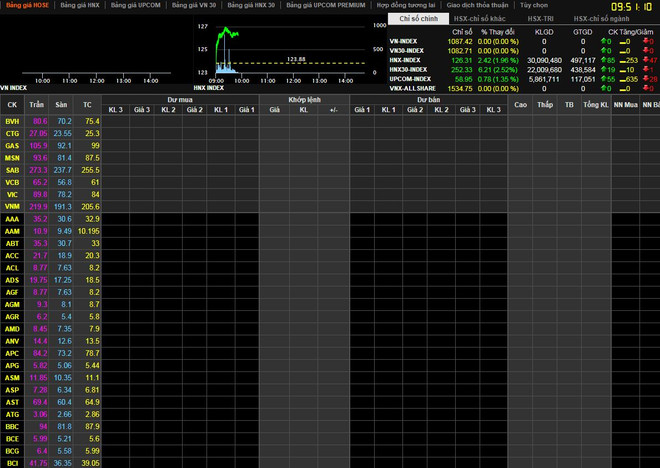Select the HSX-TRI index tab

[x=542, y=19]
